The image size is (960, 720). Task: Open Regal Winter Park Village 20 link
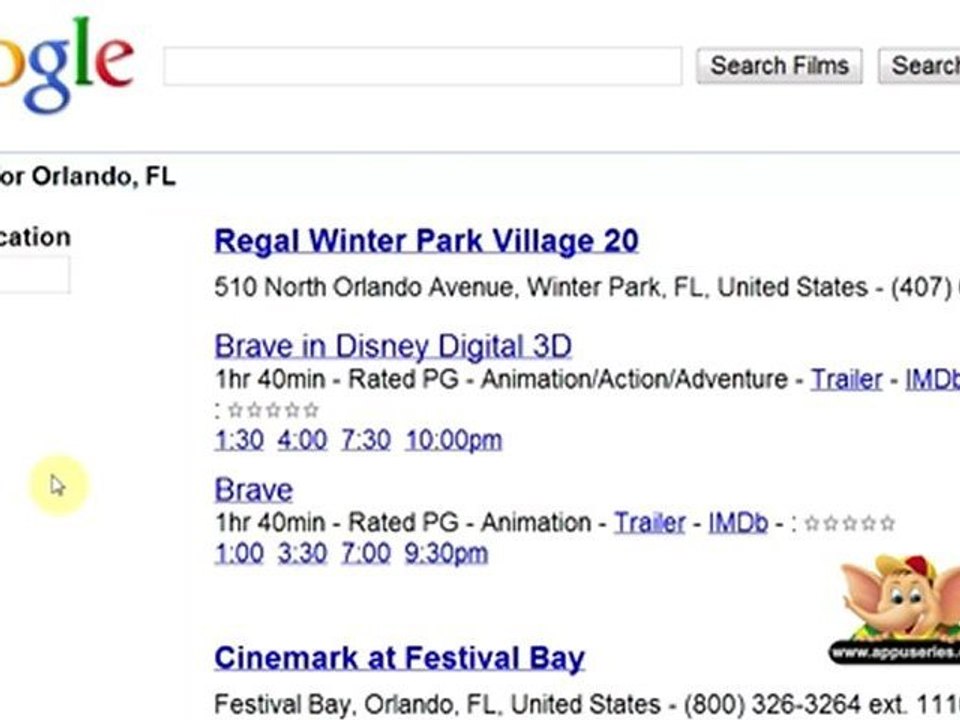pyautogui.click(x=426, y=241)
